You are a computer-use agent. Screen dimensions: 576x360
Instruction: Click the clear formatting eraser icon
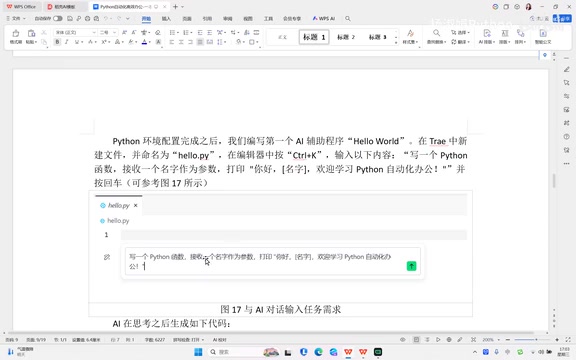coord(158,33)
